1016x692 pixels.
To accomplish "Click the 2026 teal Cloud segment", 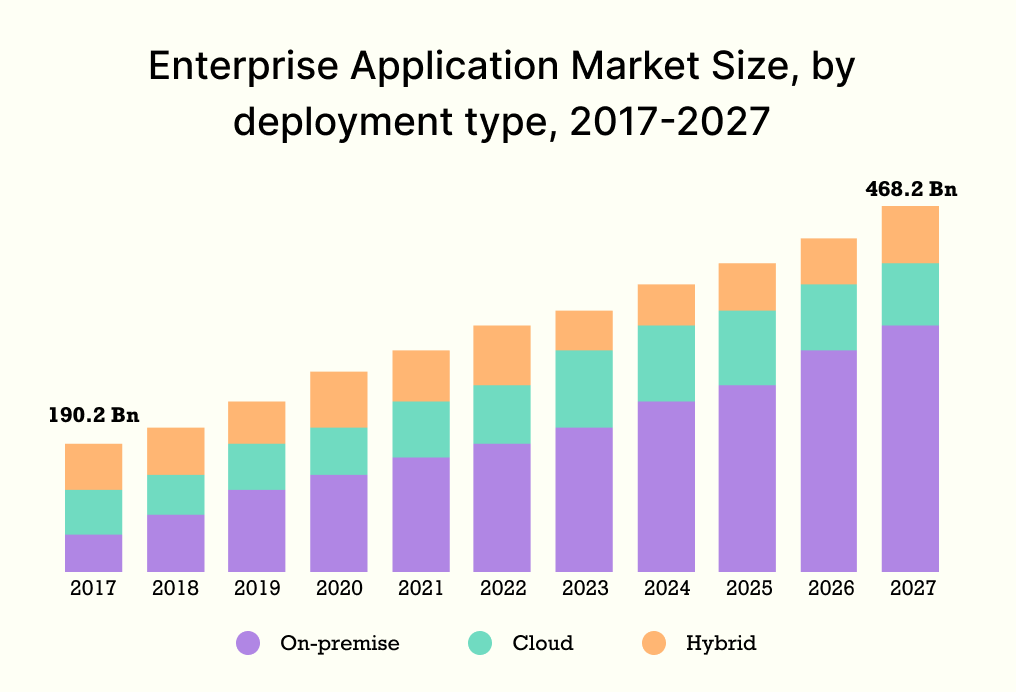I will coord(829,317).
